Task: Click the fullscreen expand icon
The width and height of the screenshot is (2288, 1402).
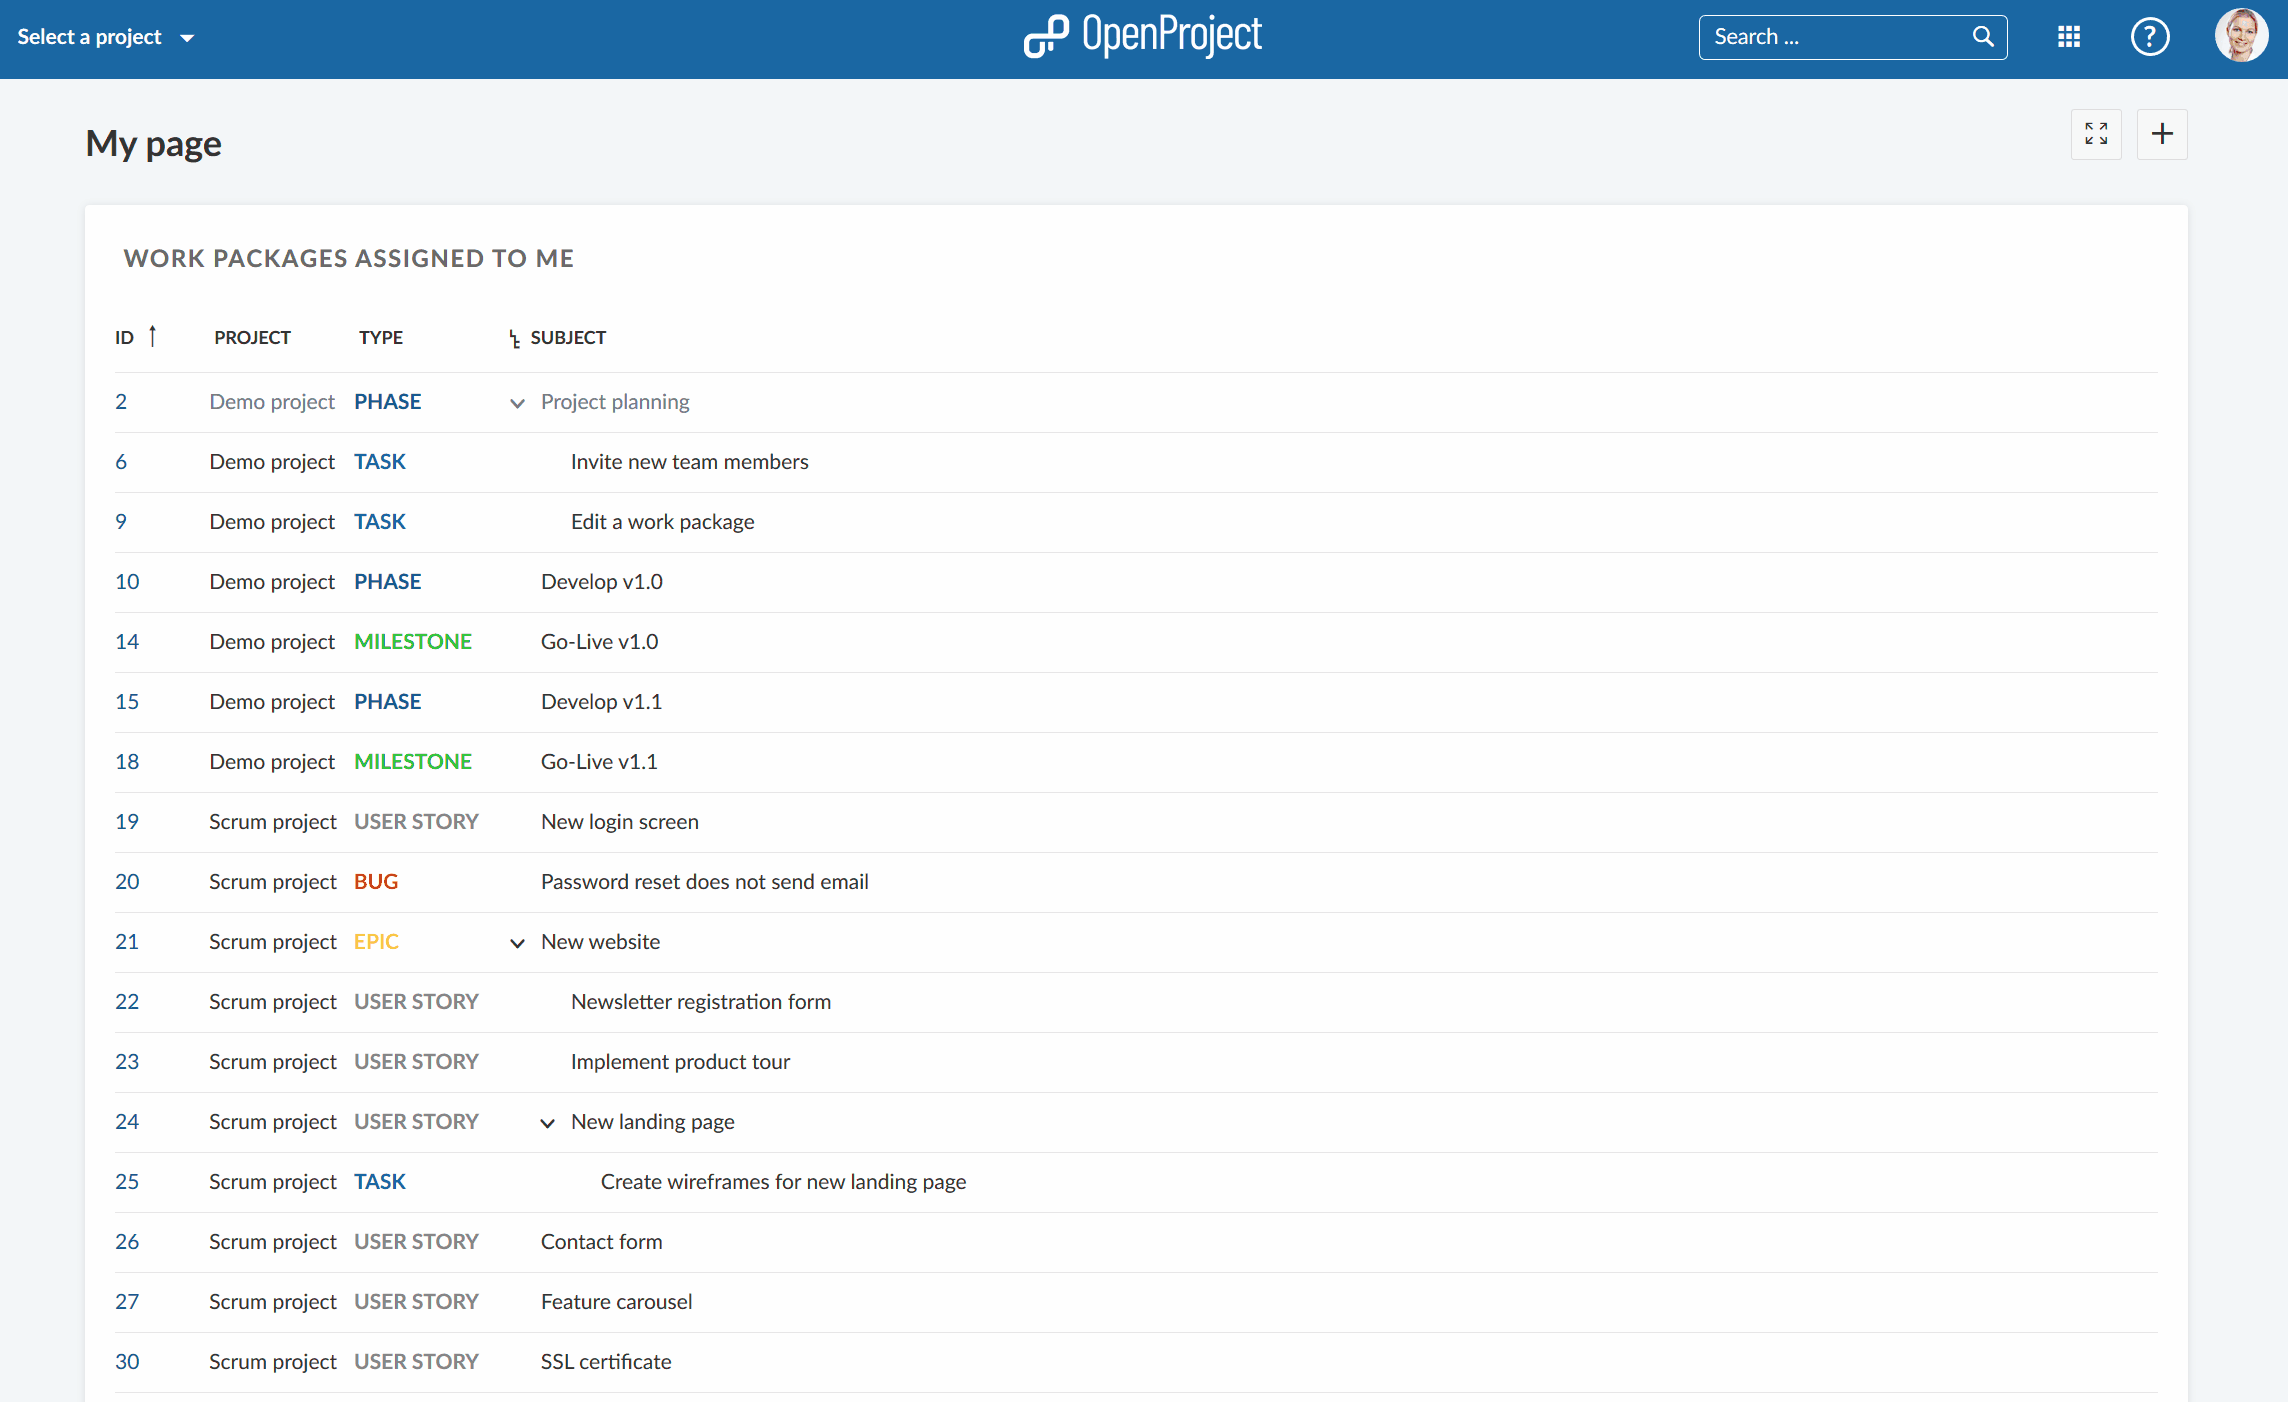Action: [x=2097, y=134]
